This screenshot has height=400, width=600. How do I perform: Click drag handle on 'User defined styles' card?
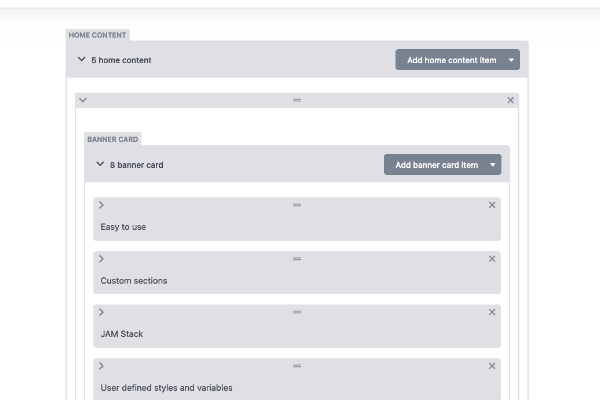coord(297,366)
